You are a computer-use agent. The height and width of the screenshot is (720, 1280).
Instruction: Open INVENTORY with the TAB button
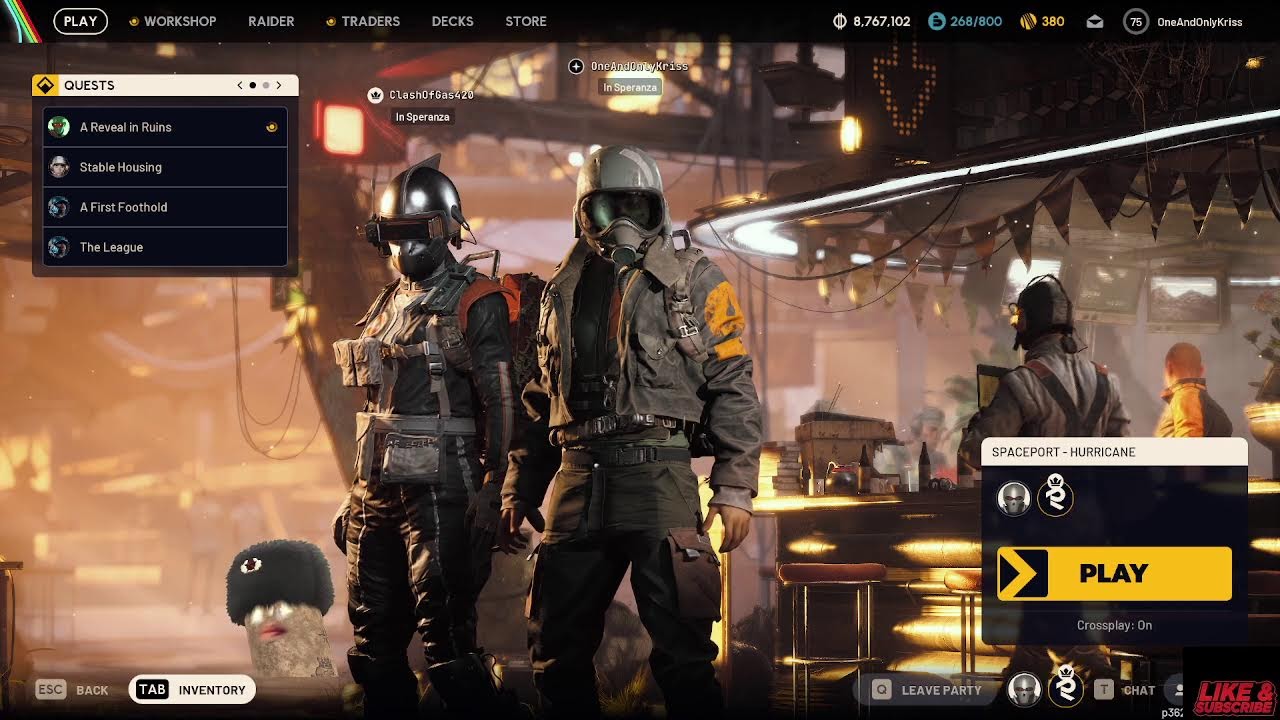pyautogui.click(x=192, y=690)
